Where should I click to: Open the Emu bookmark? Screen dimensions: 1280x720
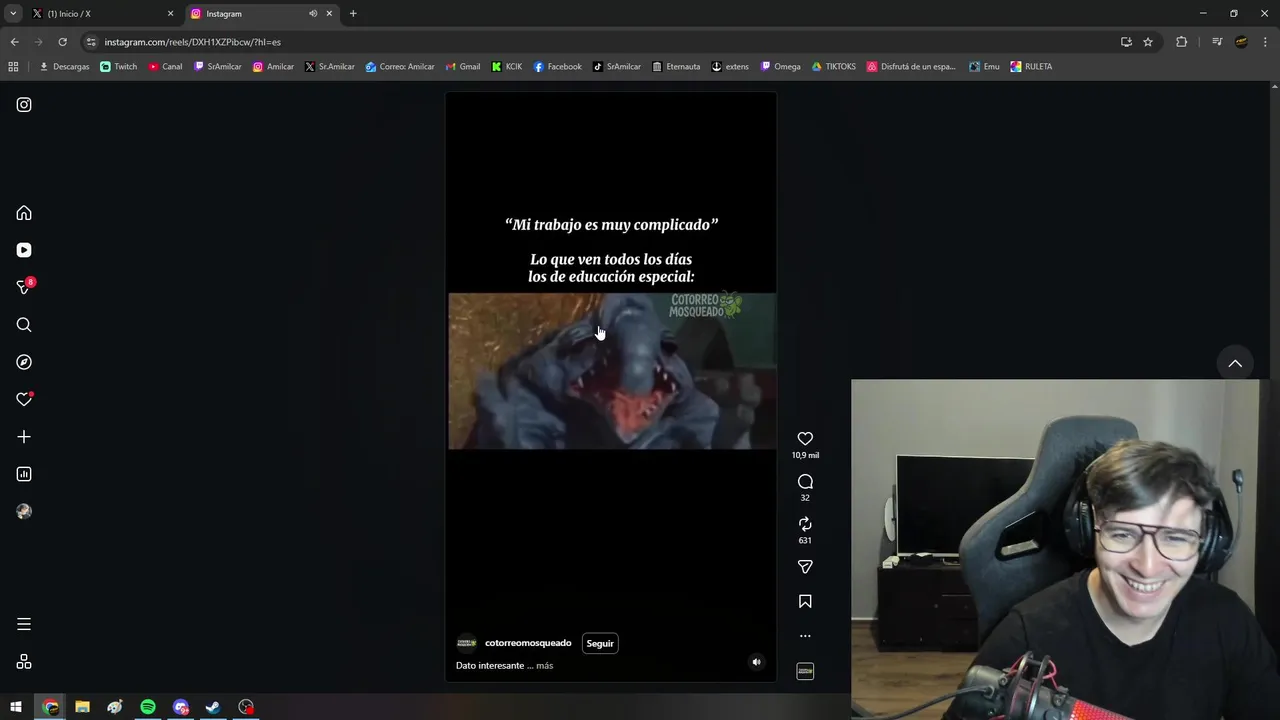(984, 67)
